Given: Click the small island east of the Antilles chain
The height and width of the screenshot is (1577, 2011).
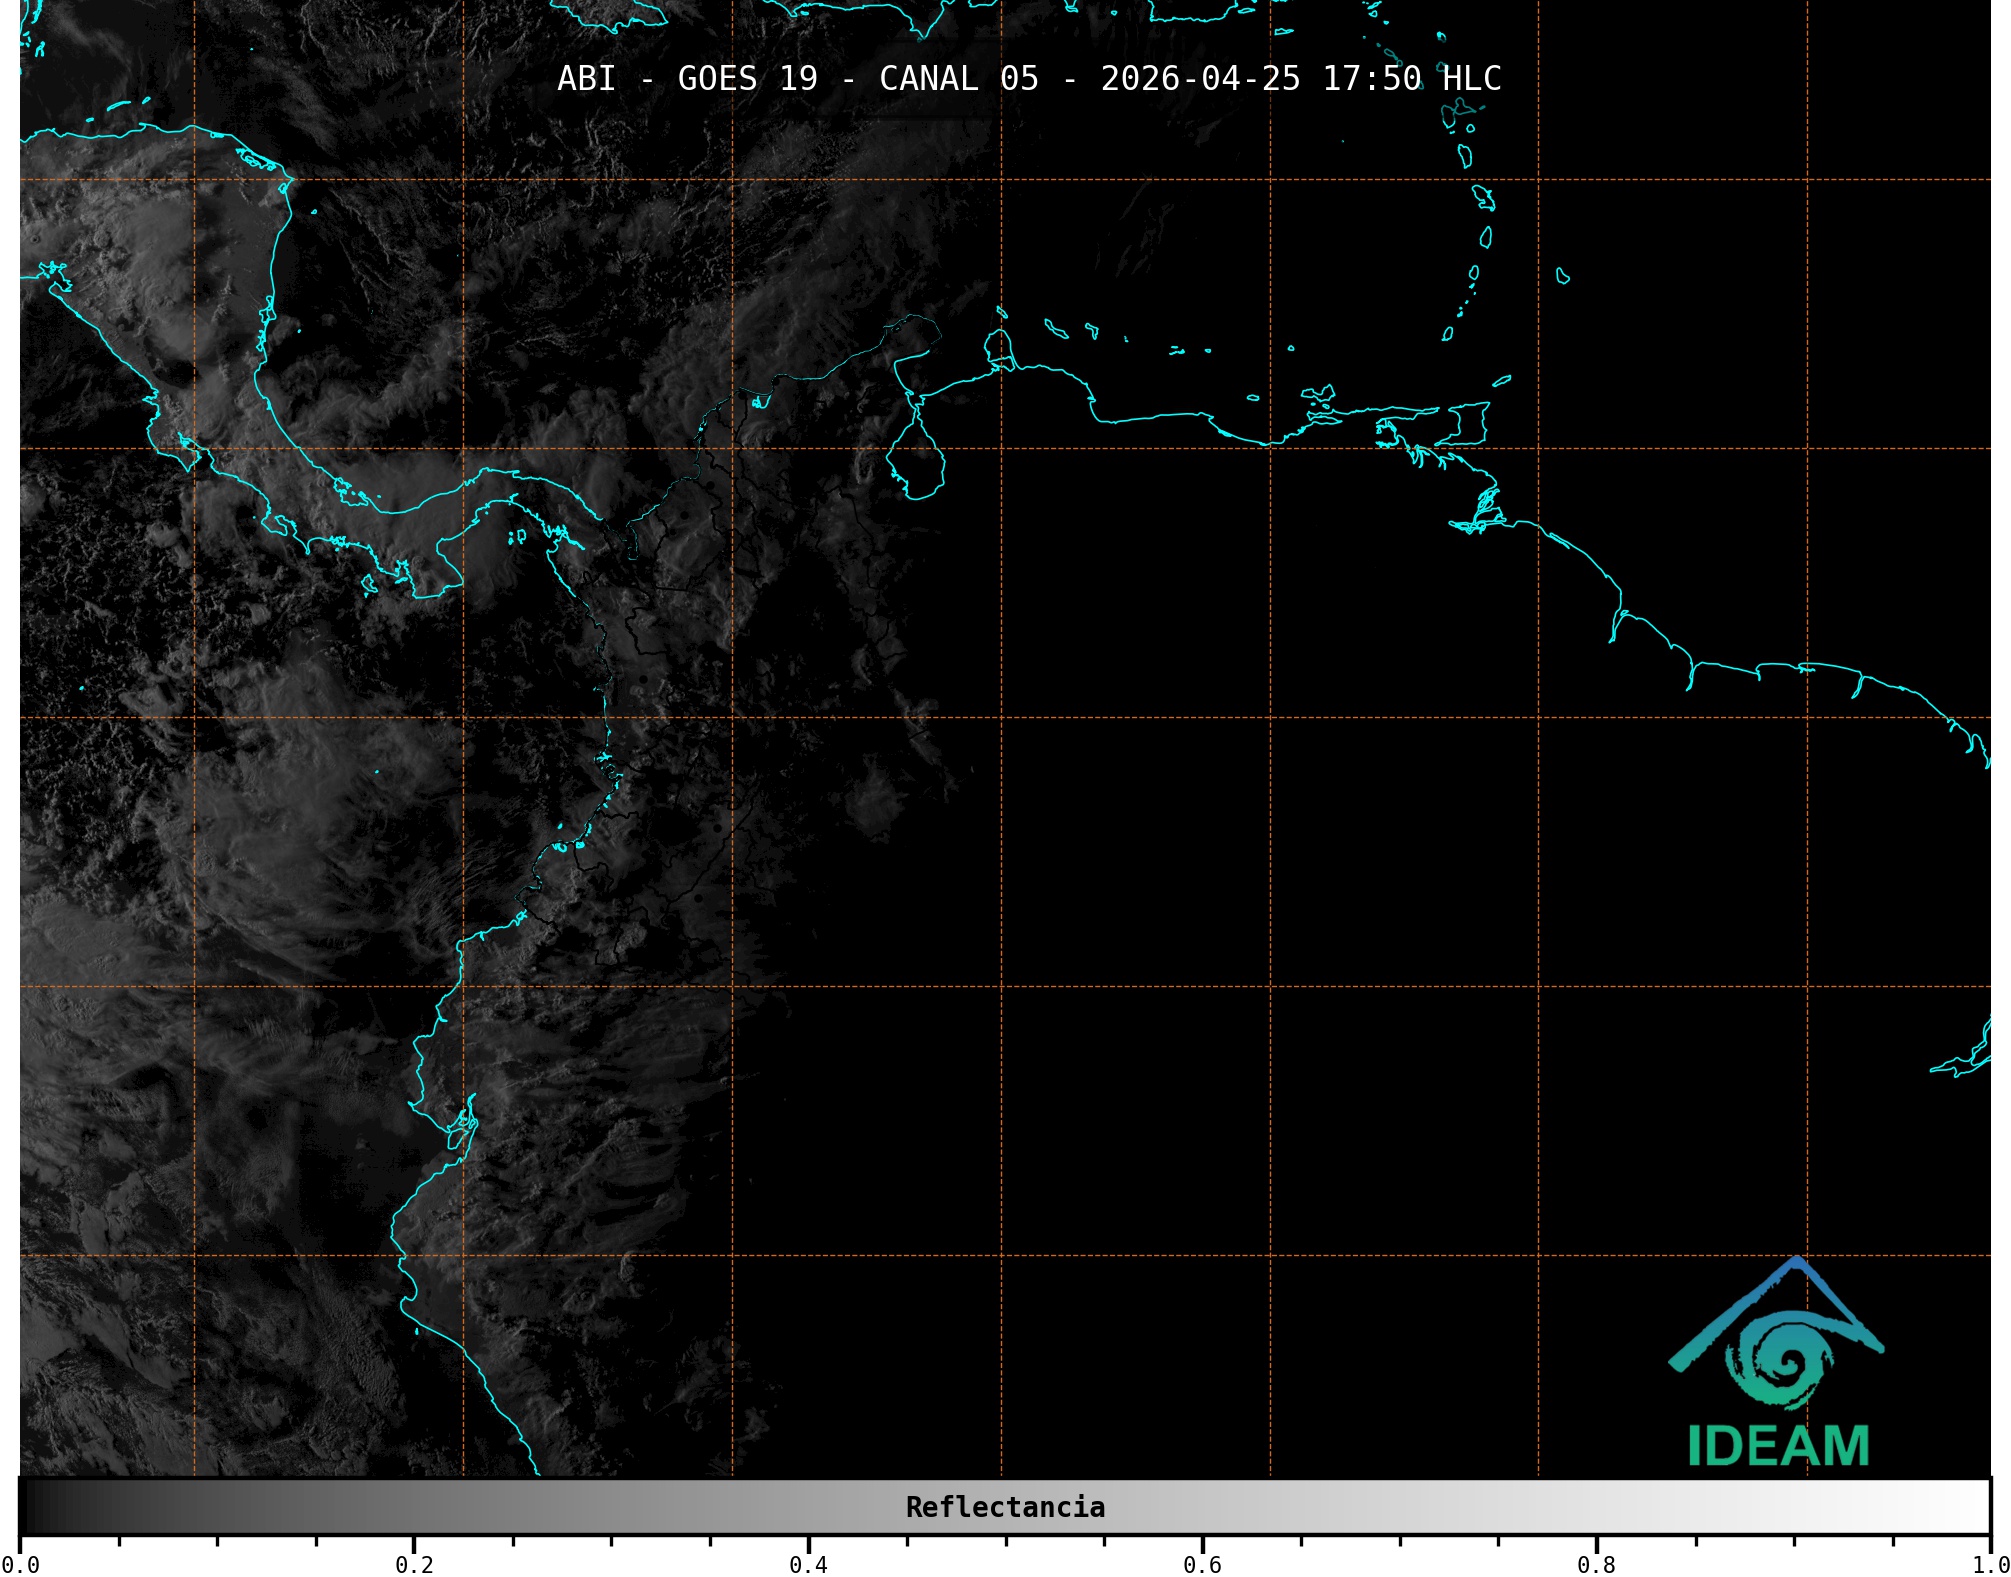Looking at the screenshot, I should [1562, 276].
